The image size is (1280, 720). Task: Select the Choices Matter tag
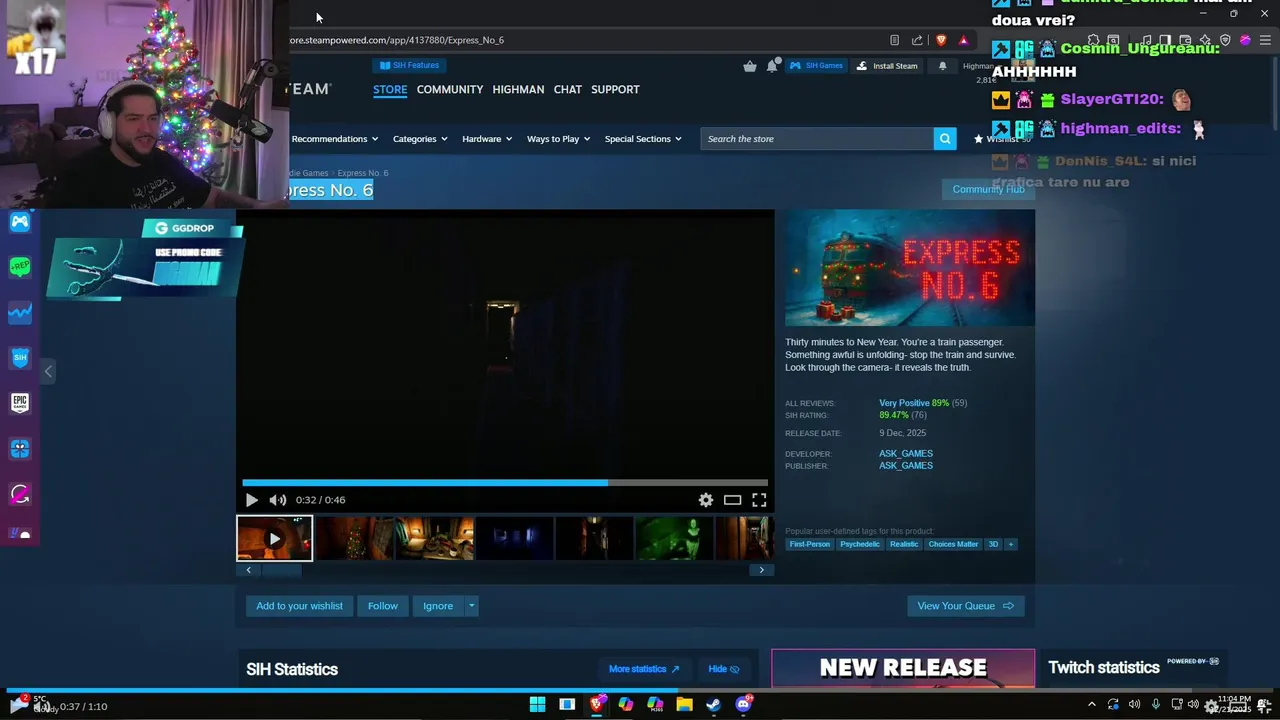pyautogui.click(x=953, y=544)
